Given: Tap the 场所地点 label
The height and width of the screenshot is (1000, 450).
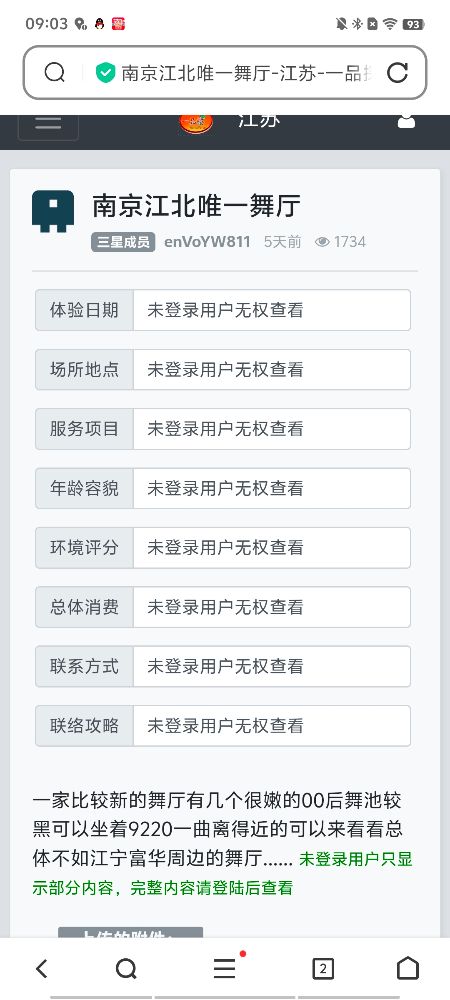Looking at the screenshot, I should pos(84,369).
